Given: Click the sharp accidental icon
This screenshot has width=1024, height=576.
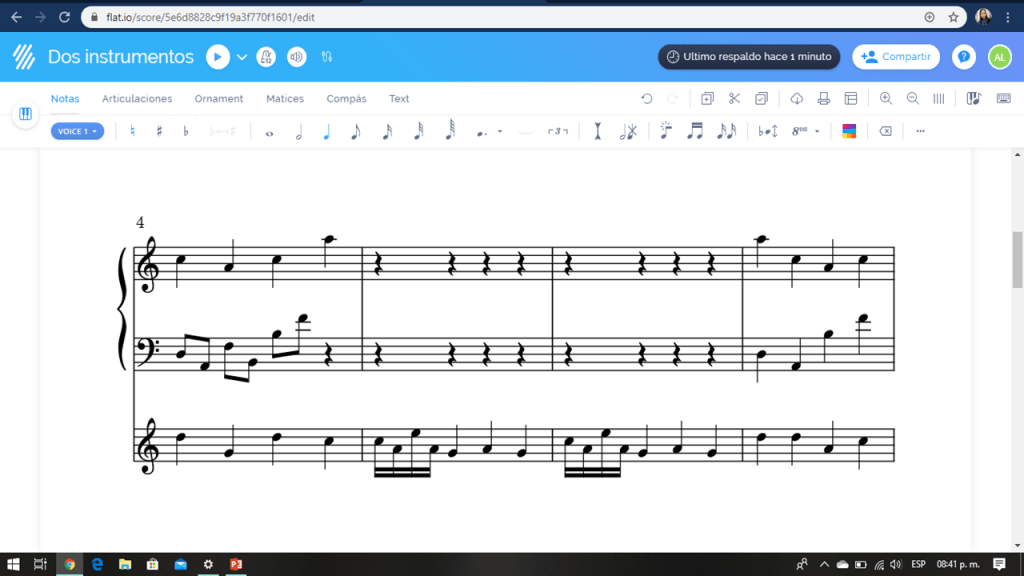Looking at the screenshot, I should [x=159, y=131].
